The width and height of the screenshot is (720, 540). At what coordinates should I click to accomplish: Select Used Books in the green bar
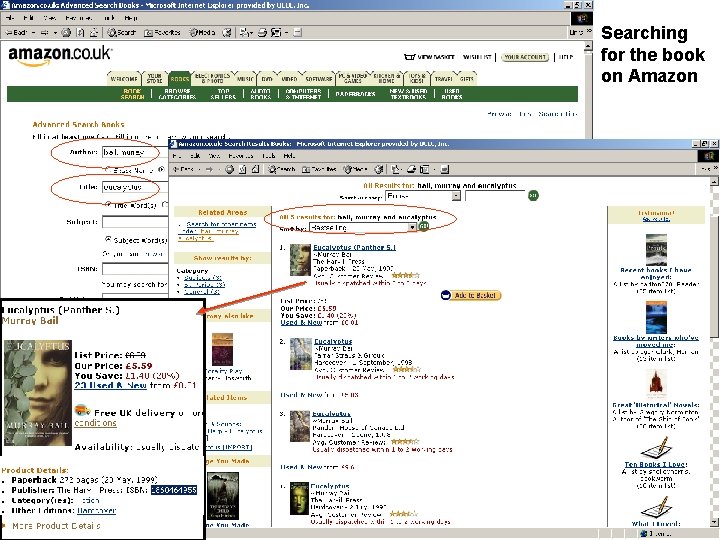click(x=452, y=94)
